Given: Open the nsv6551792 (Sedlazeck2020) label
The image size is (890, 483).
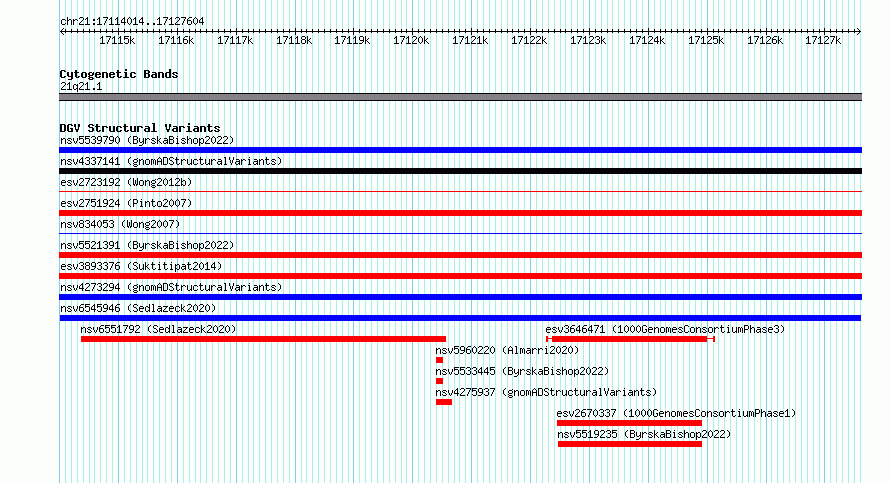Looking at the screenshot, I should 158,329.
